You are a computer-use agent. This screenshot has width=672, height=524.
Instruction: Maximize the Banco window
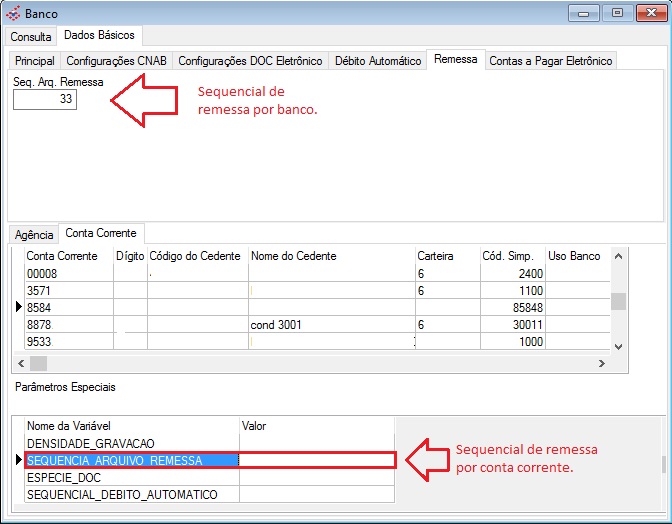click(617, 13)
